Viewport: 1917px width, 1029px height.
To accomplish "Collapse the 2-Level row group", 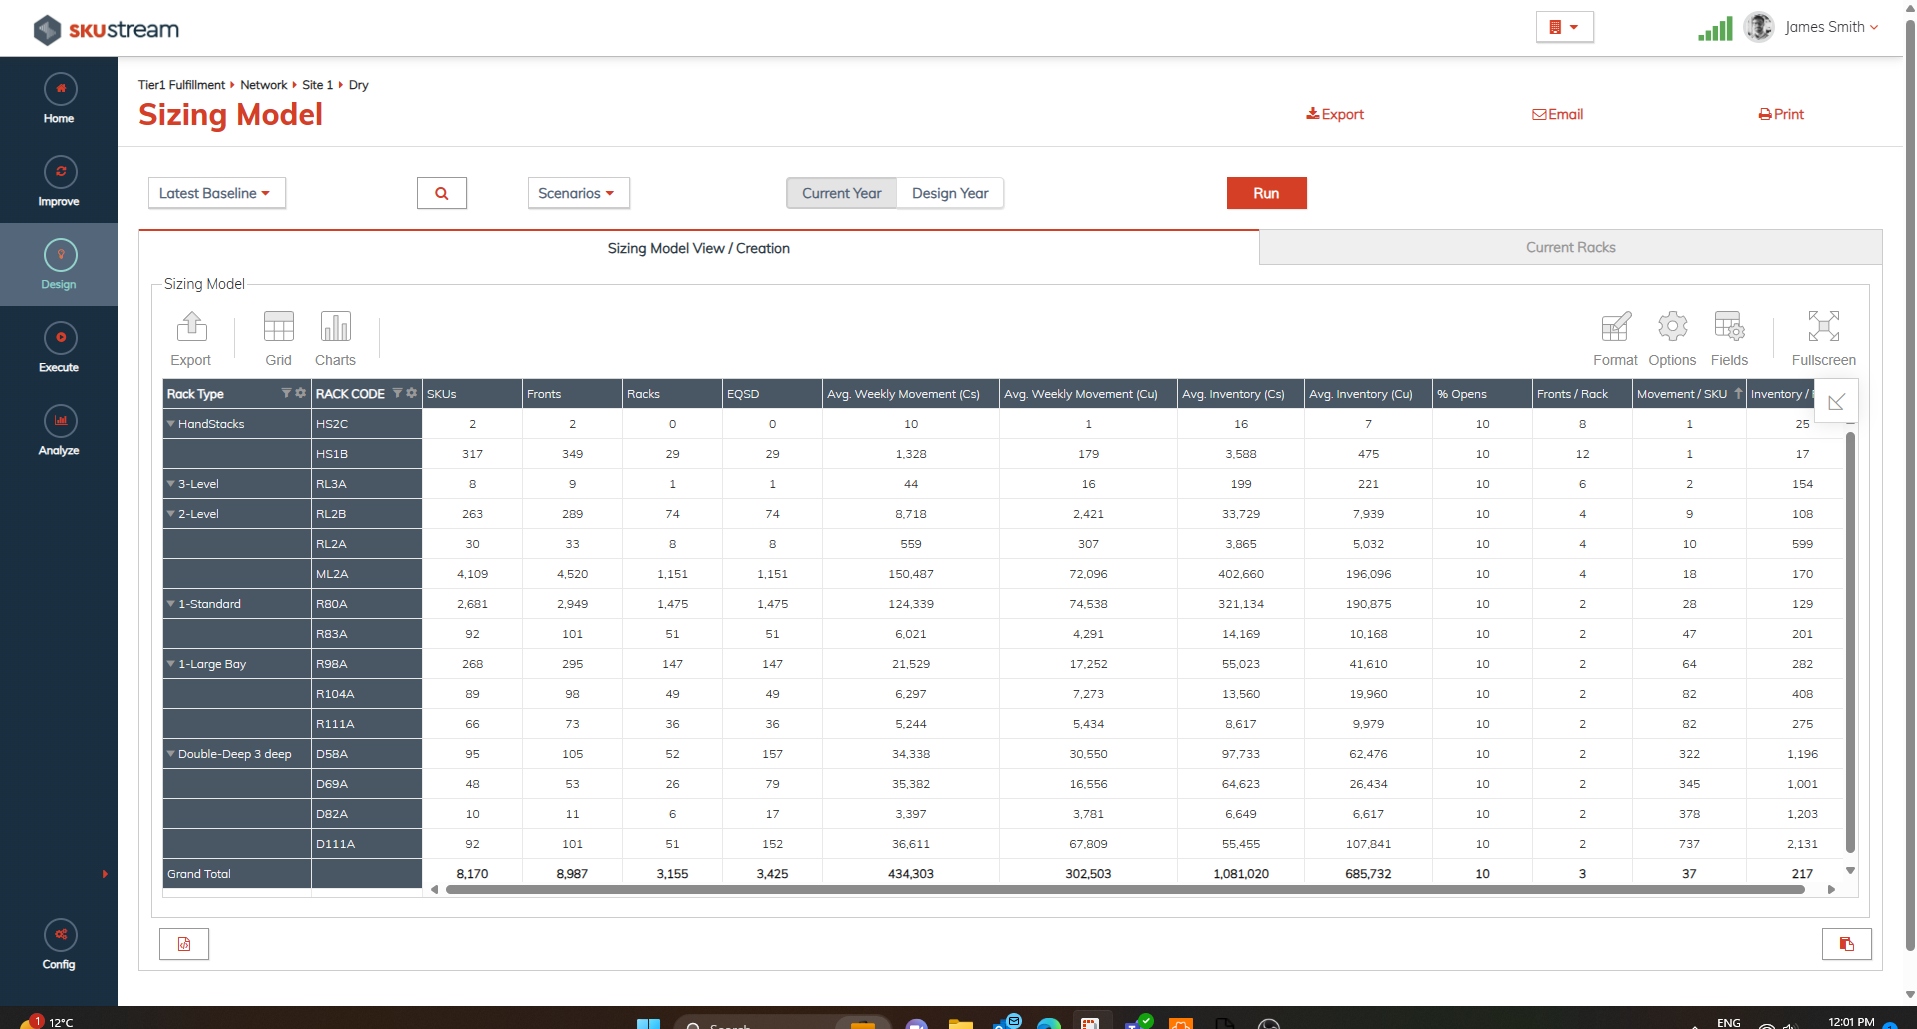I will click(x=171, y=514).
